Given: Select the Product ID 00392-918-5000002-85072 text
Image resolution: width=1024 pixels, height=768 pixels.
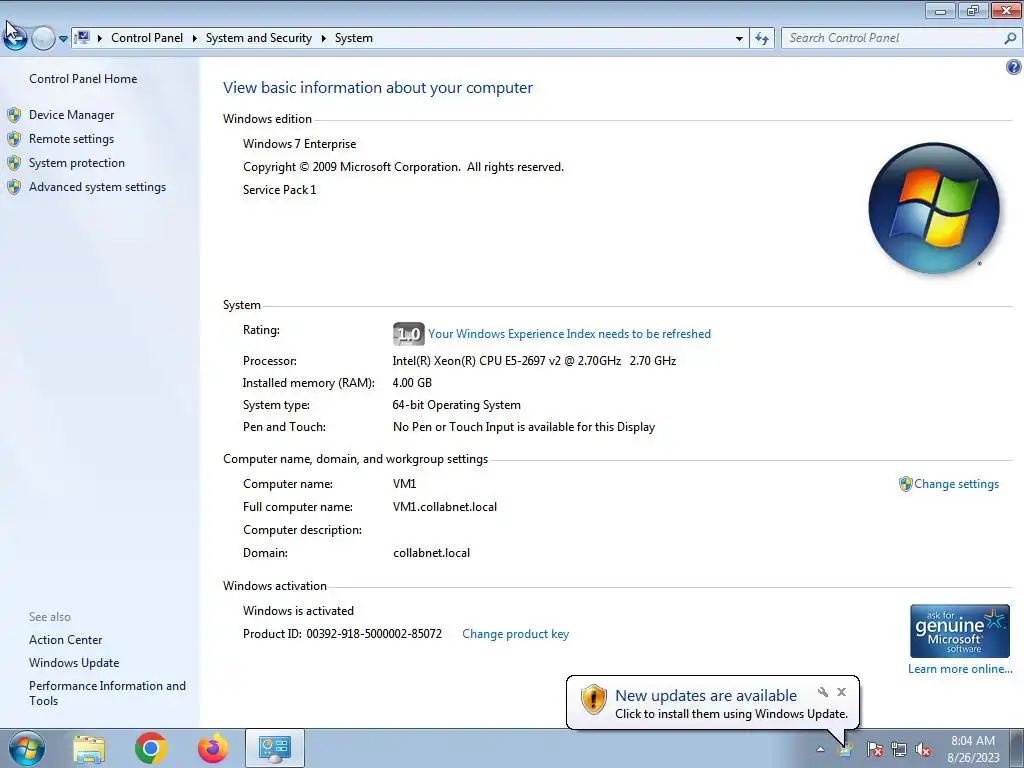Looking at the screenshot, I should (374, 634).
